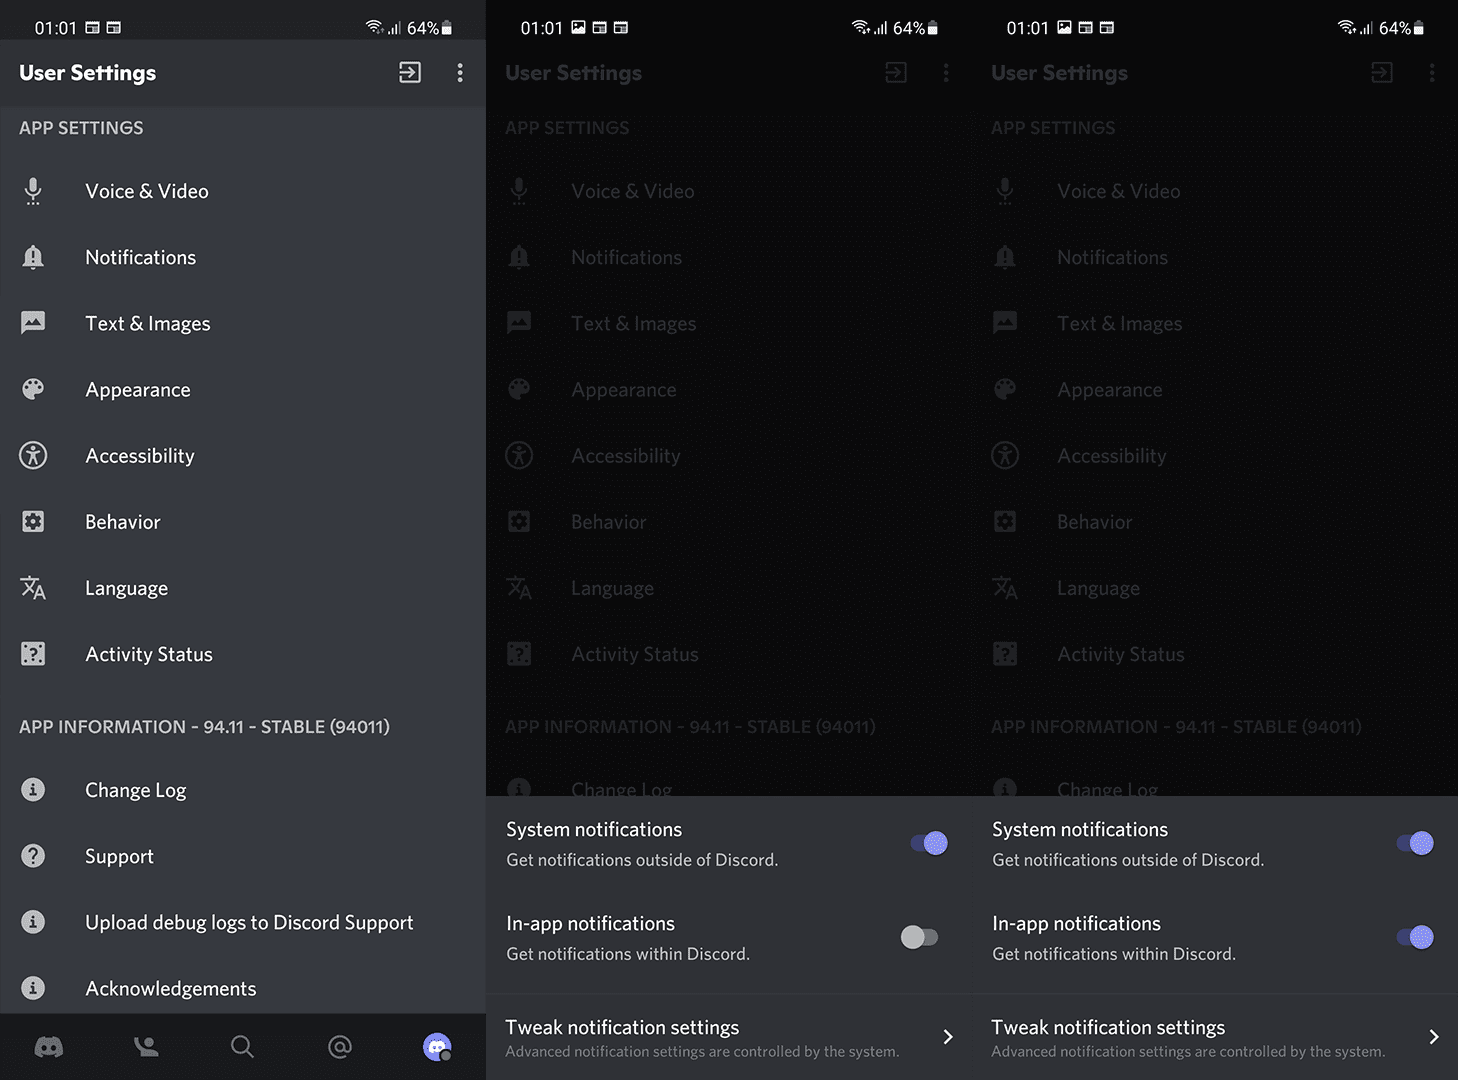Viewport: 1458px width, 1080px height.
Task: Click the Behavior gamepad icon
Action: point(33,521)
